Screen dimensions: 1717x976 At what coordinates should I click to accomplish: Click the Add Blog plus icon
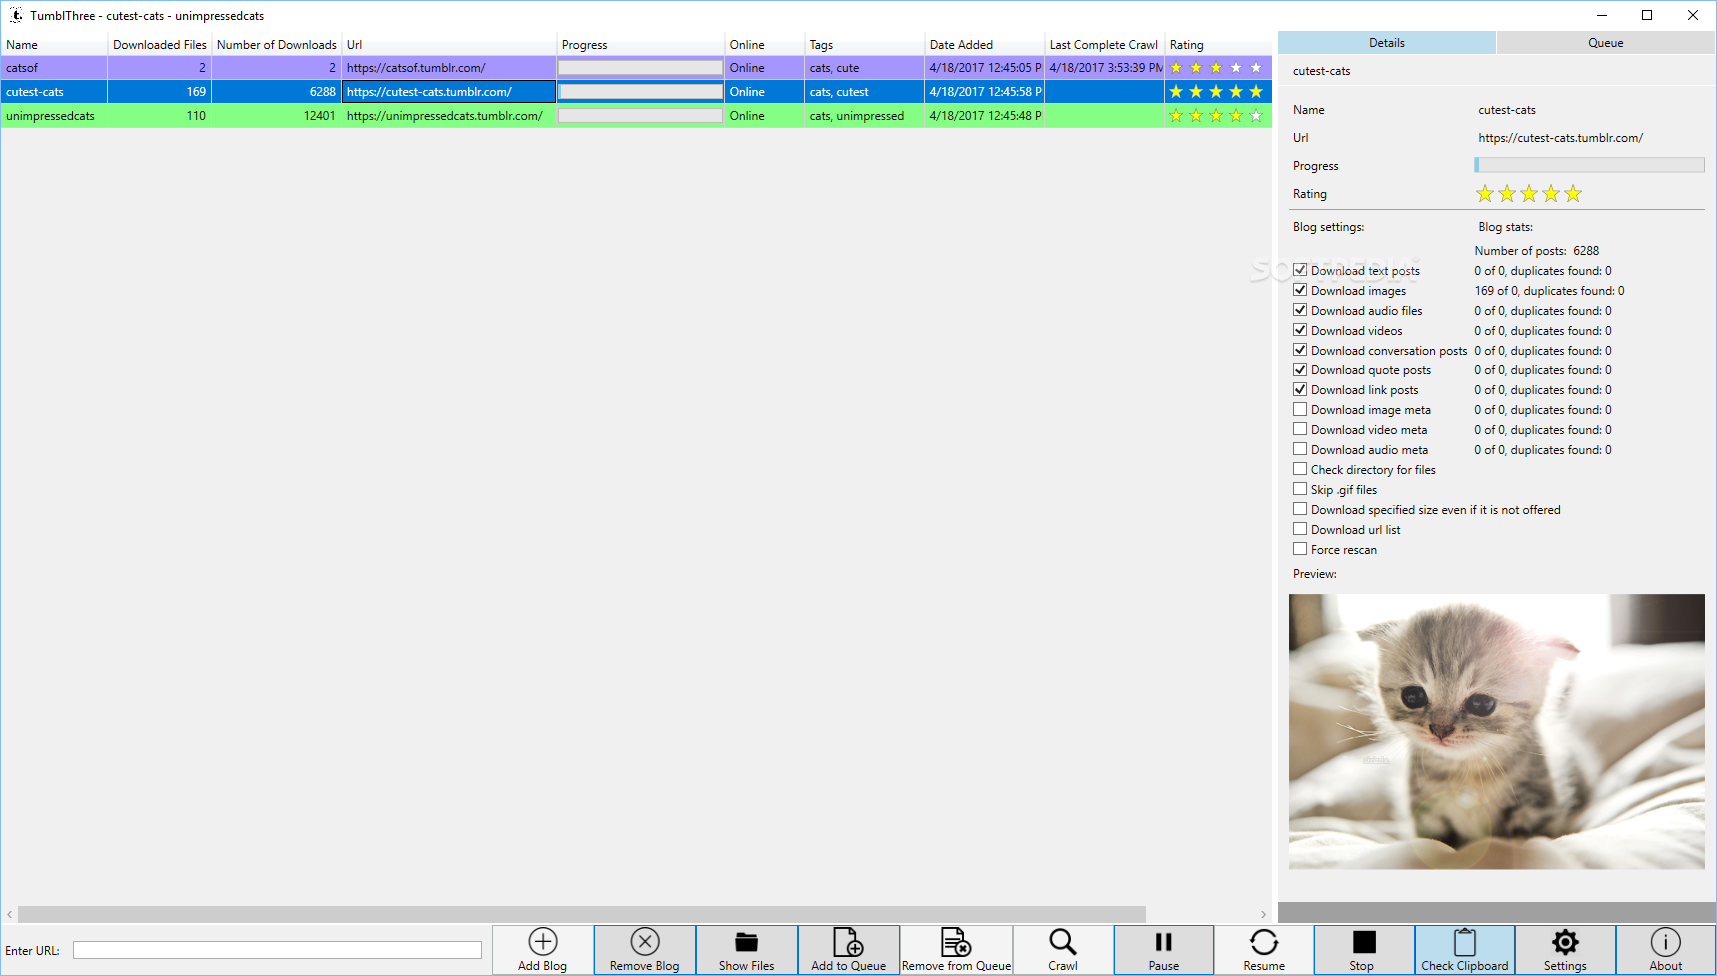[543, 942]
